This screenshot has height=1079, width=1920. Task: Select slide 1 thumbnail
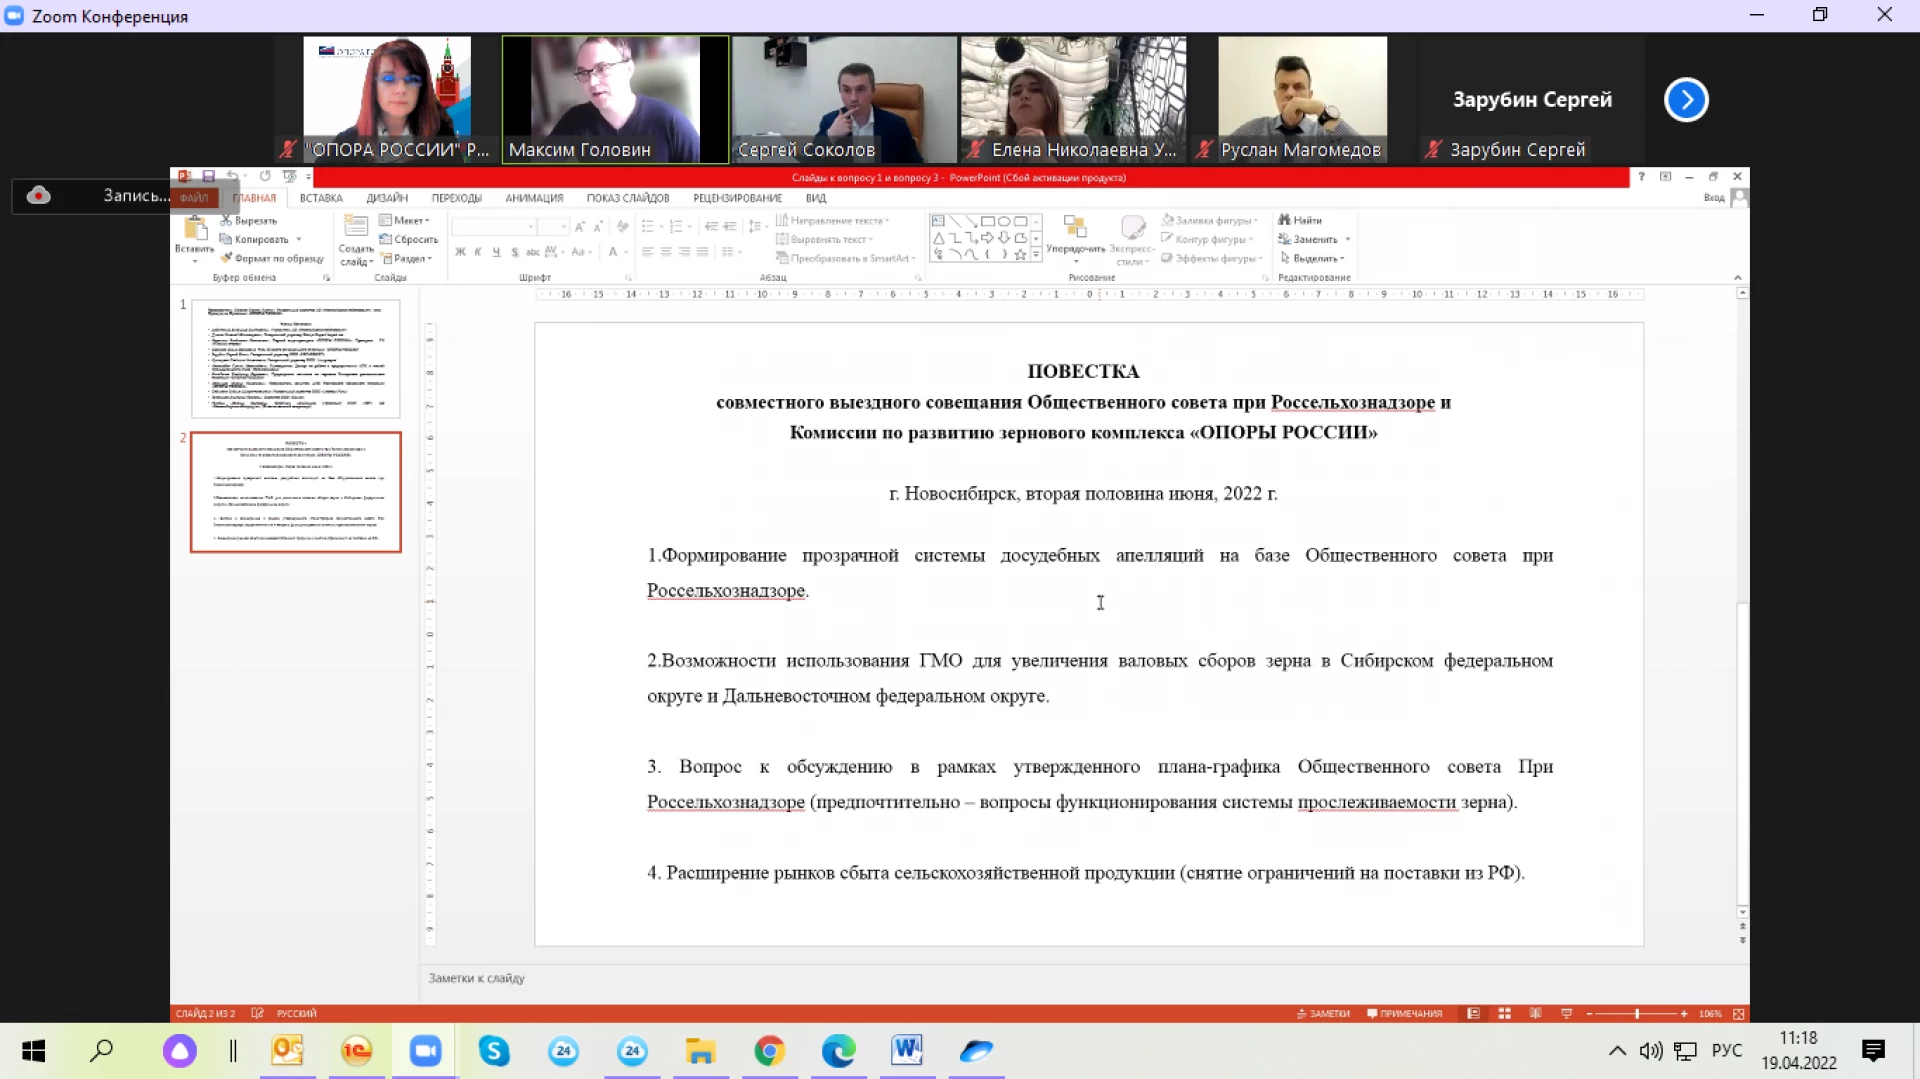[x=296, y=358]
